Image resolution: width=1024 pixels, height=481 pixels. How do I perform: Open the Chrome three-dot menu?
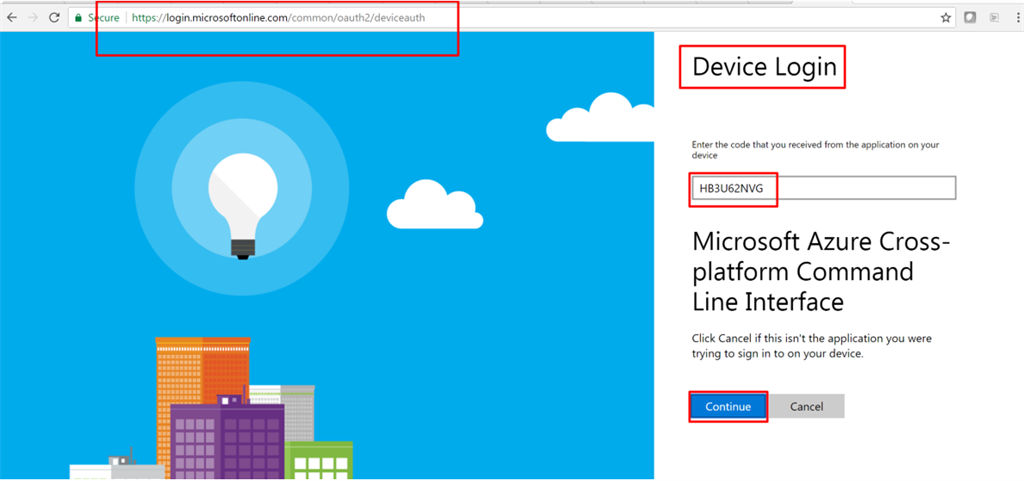click(x=1016, y=18)
